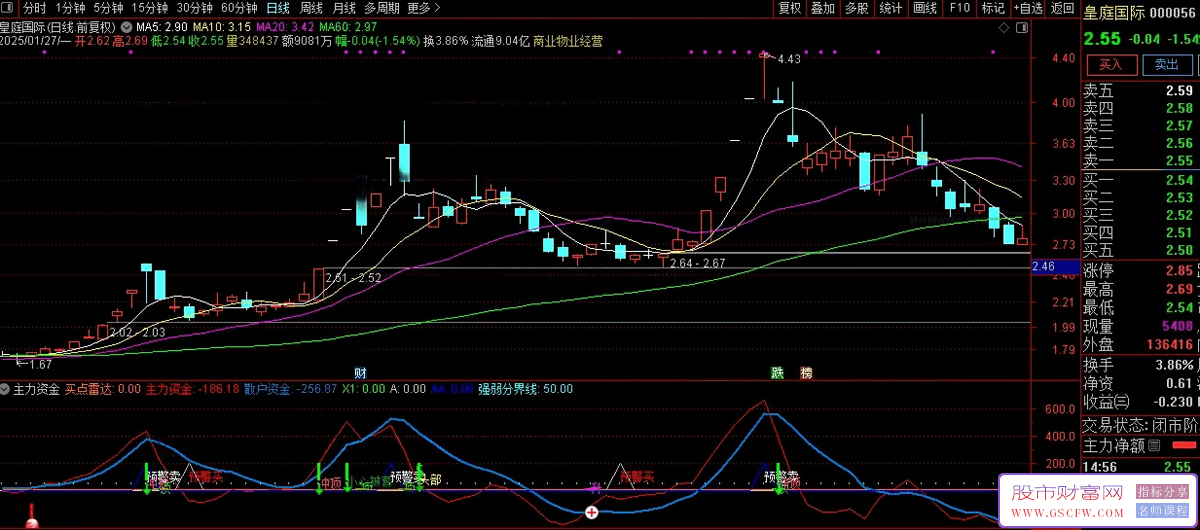Click the 4.43 high price label

pyautogui.click(x=788, y=59)
